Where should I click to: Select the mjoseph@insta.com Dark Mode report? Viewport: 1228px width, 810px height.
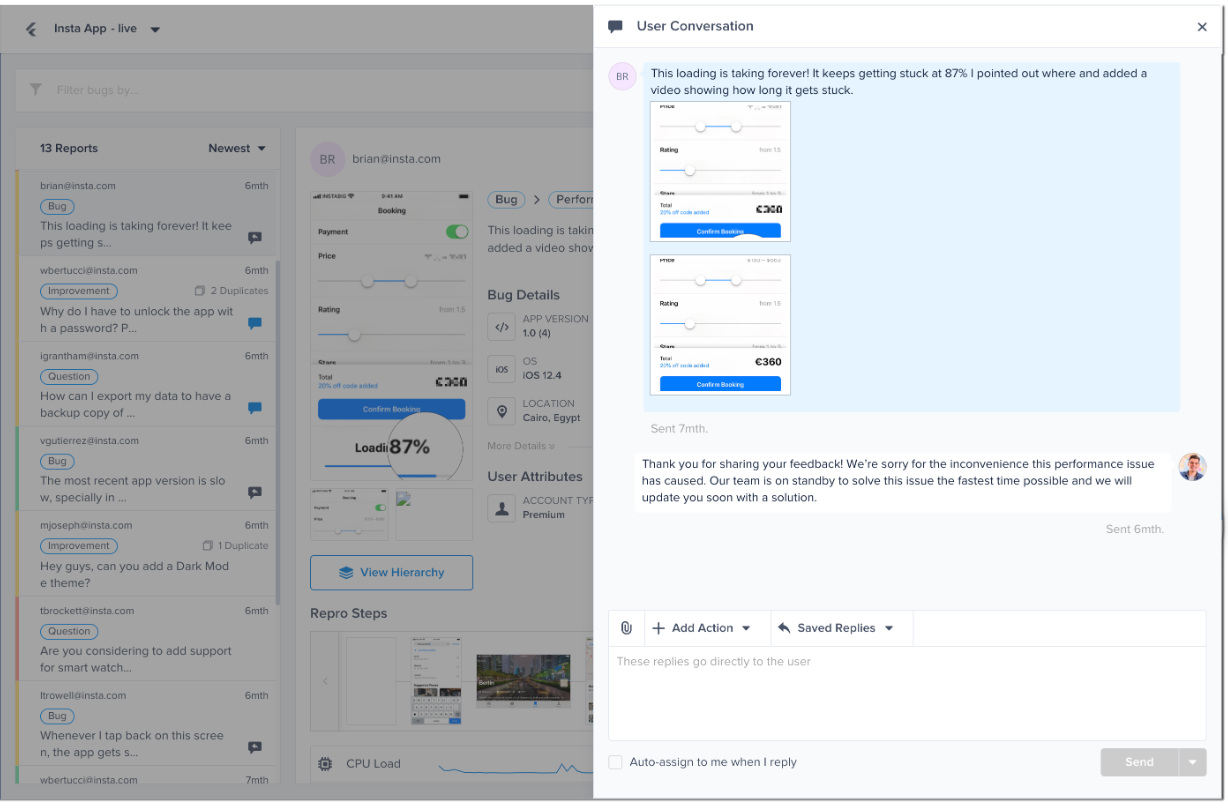tap(148, 554)
